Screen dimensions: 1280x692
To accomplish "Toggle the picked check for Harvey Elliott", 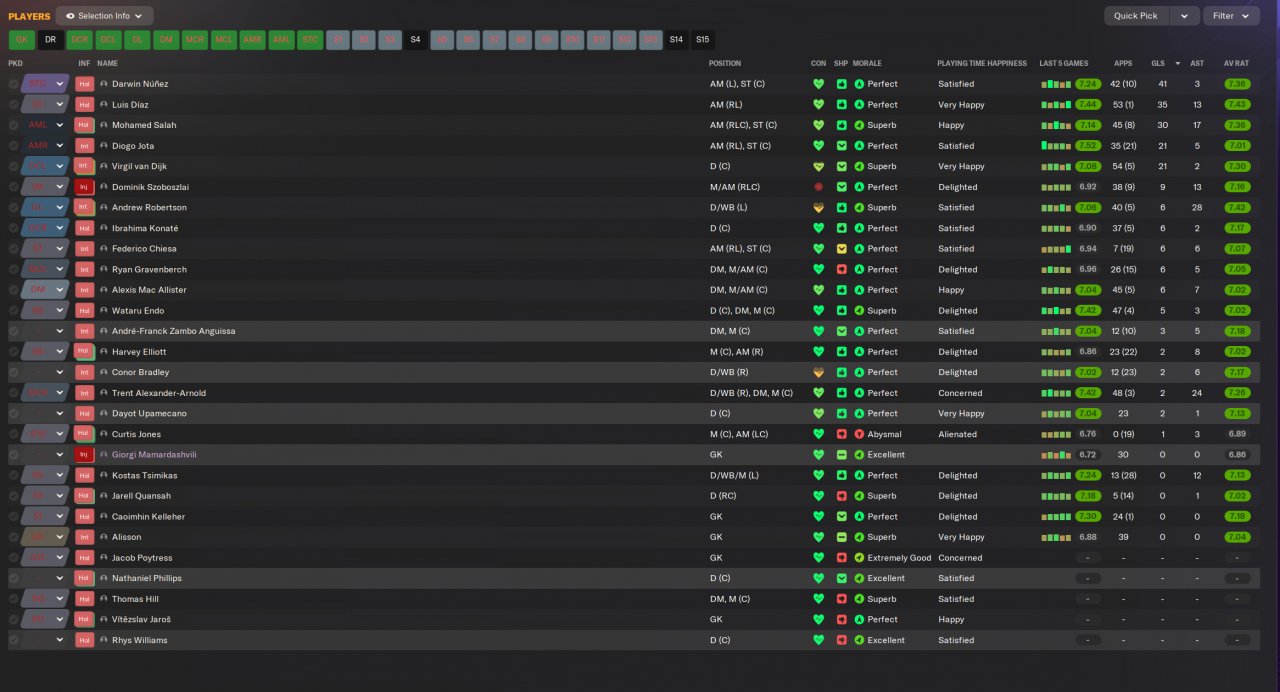I will [x=14, y=352].
